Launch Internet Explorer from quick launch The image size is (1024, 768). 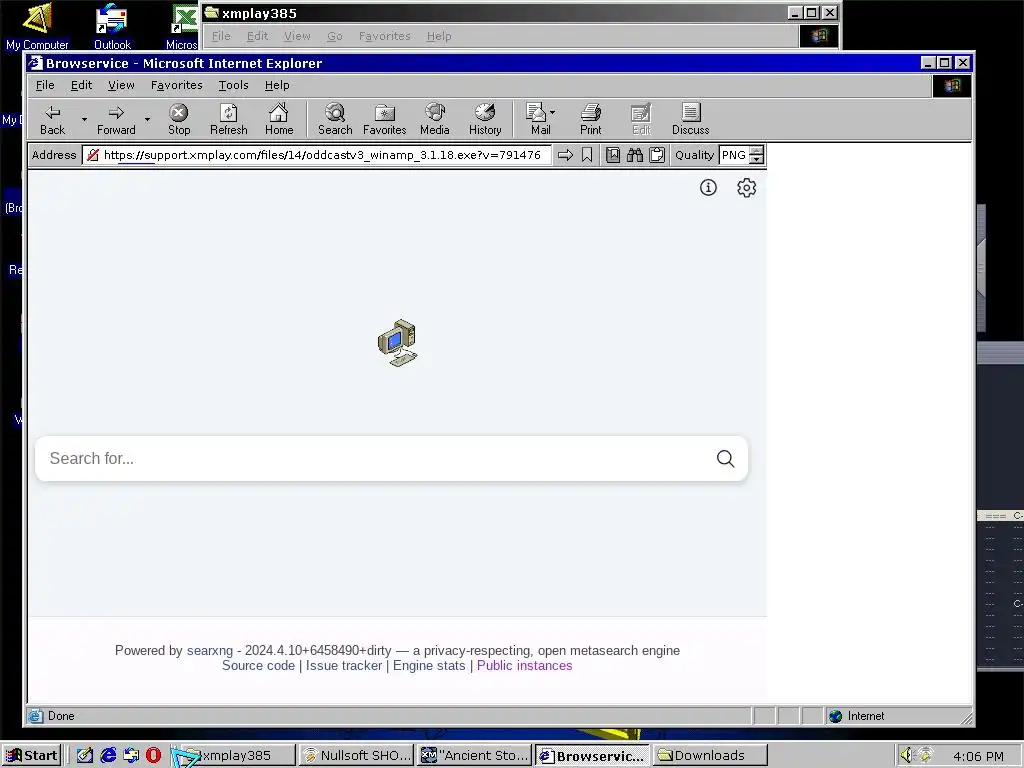tap(108, 756)
